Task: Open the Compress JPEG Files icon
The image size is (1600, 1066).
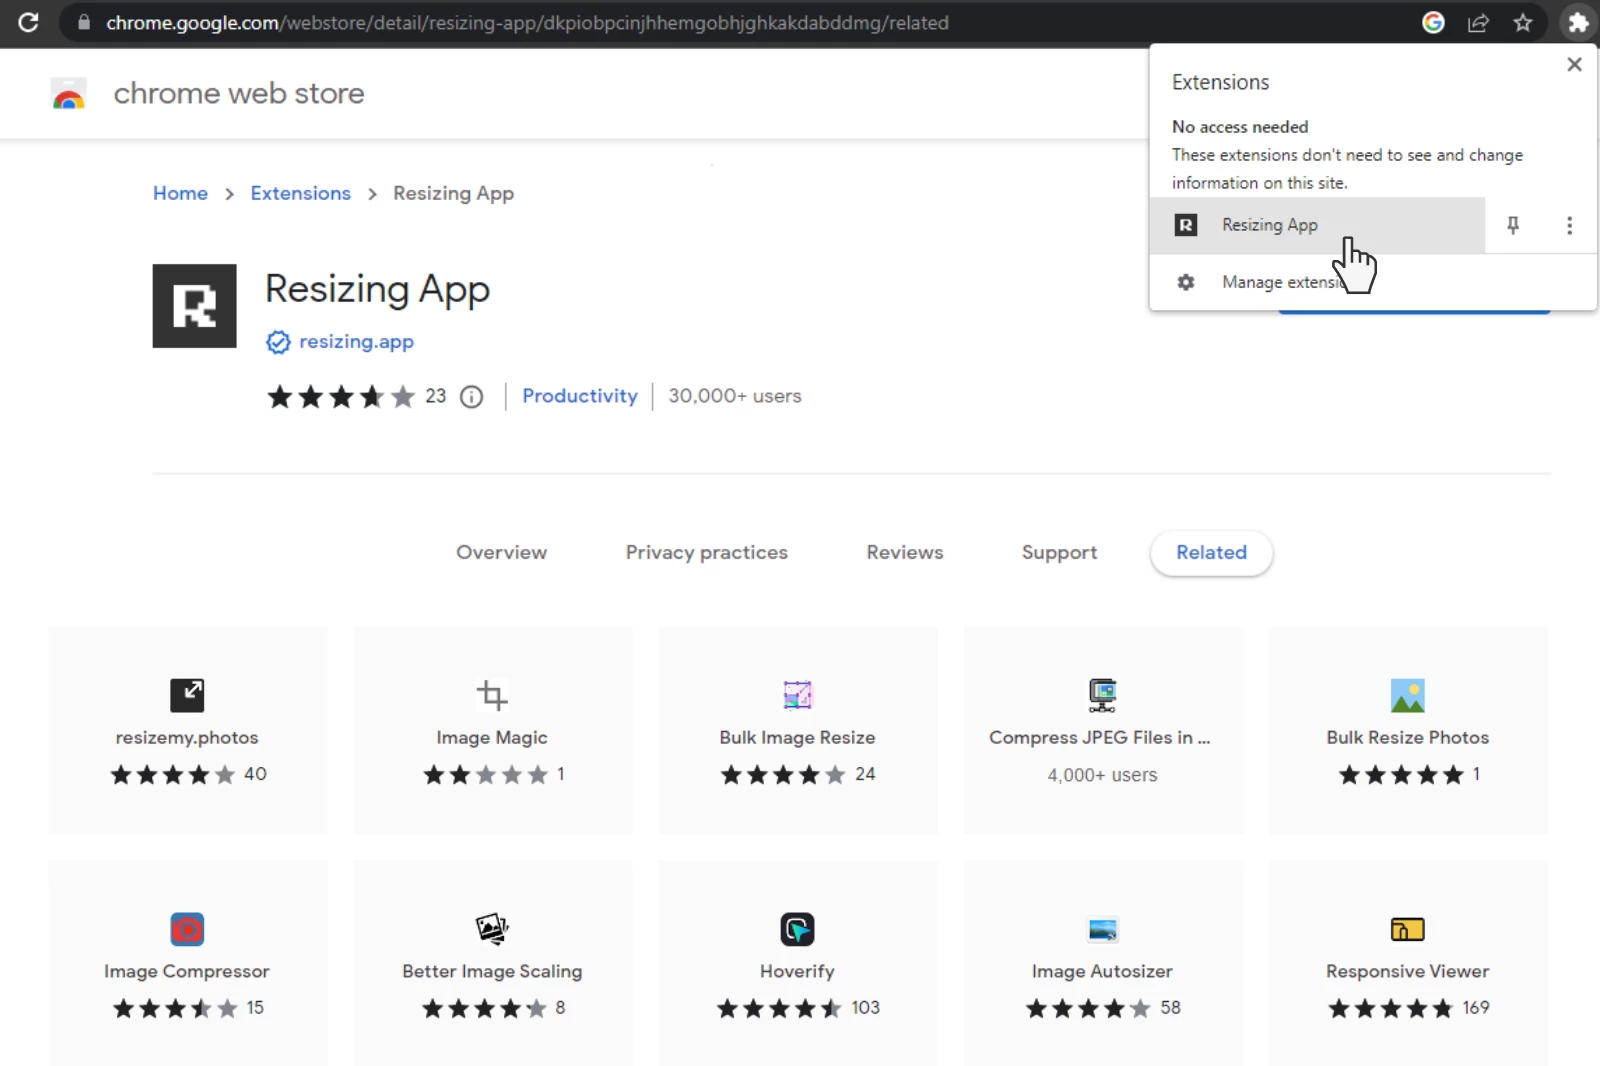Action: [1102, 695]
